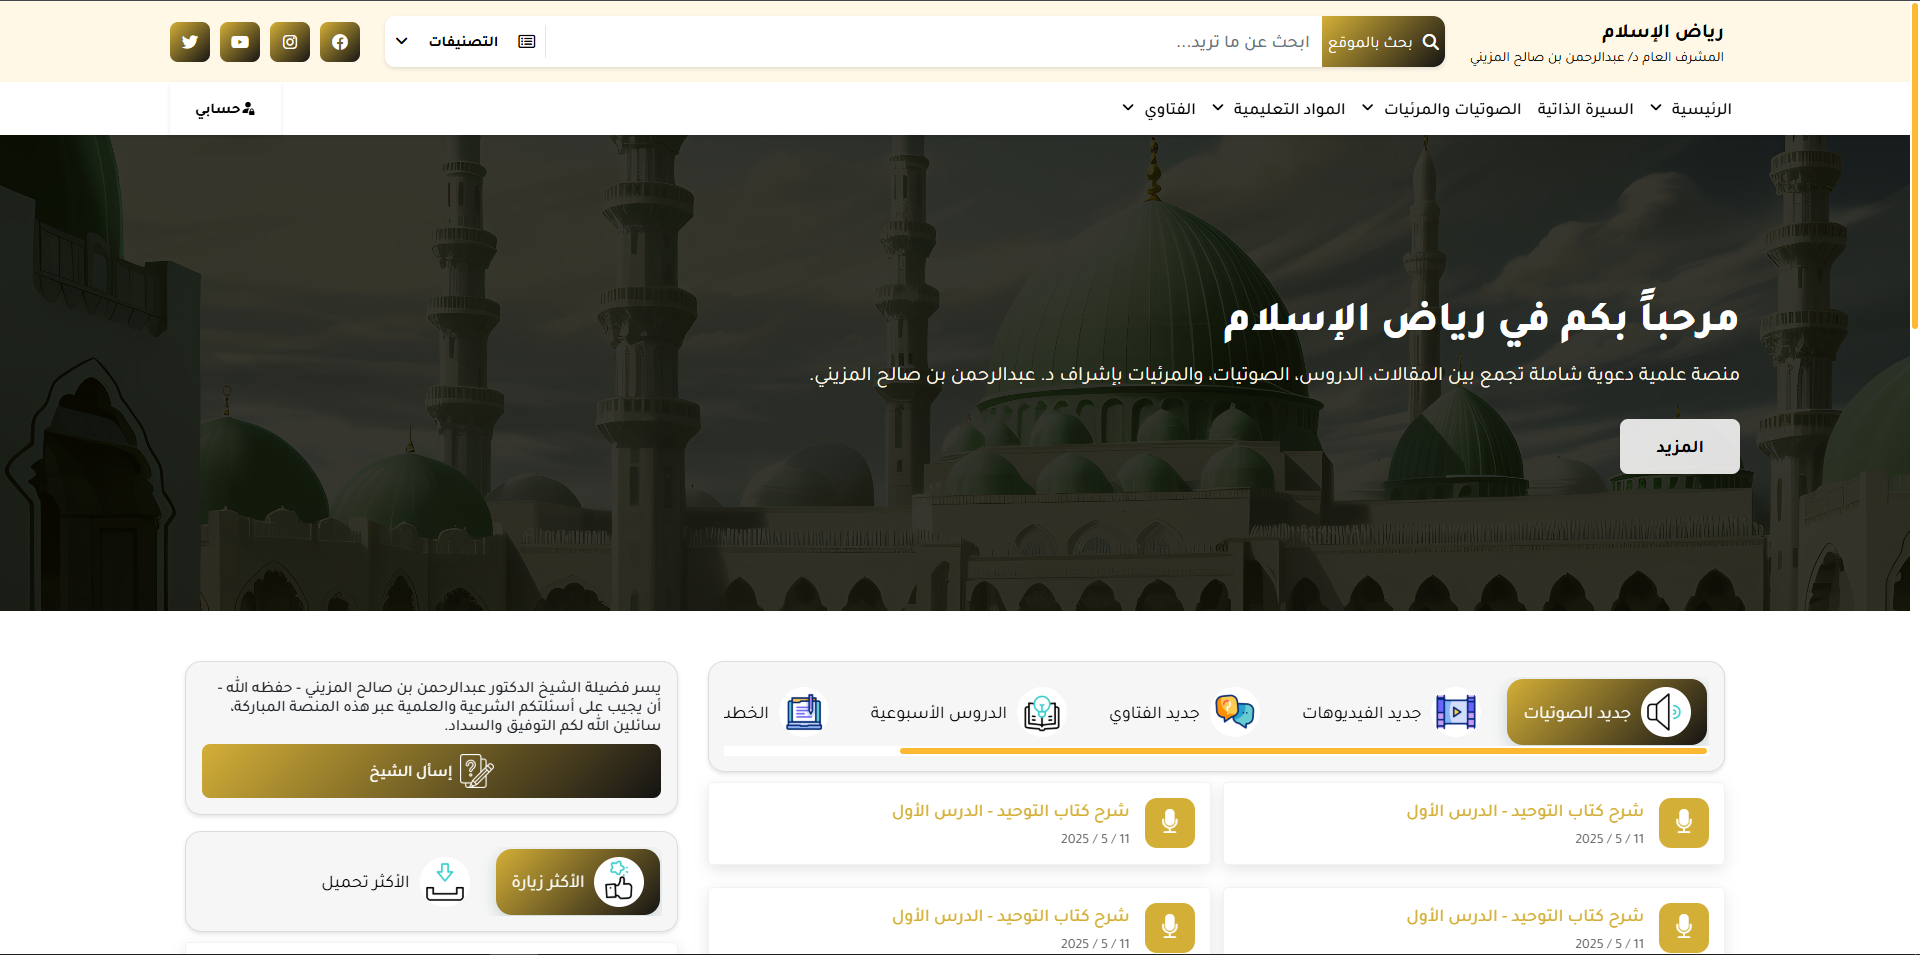Click the بحث بالموقع search button

pyautogui.click(x=1382, y=42)
